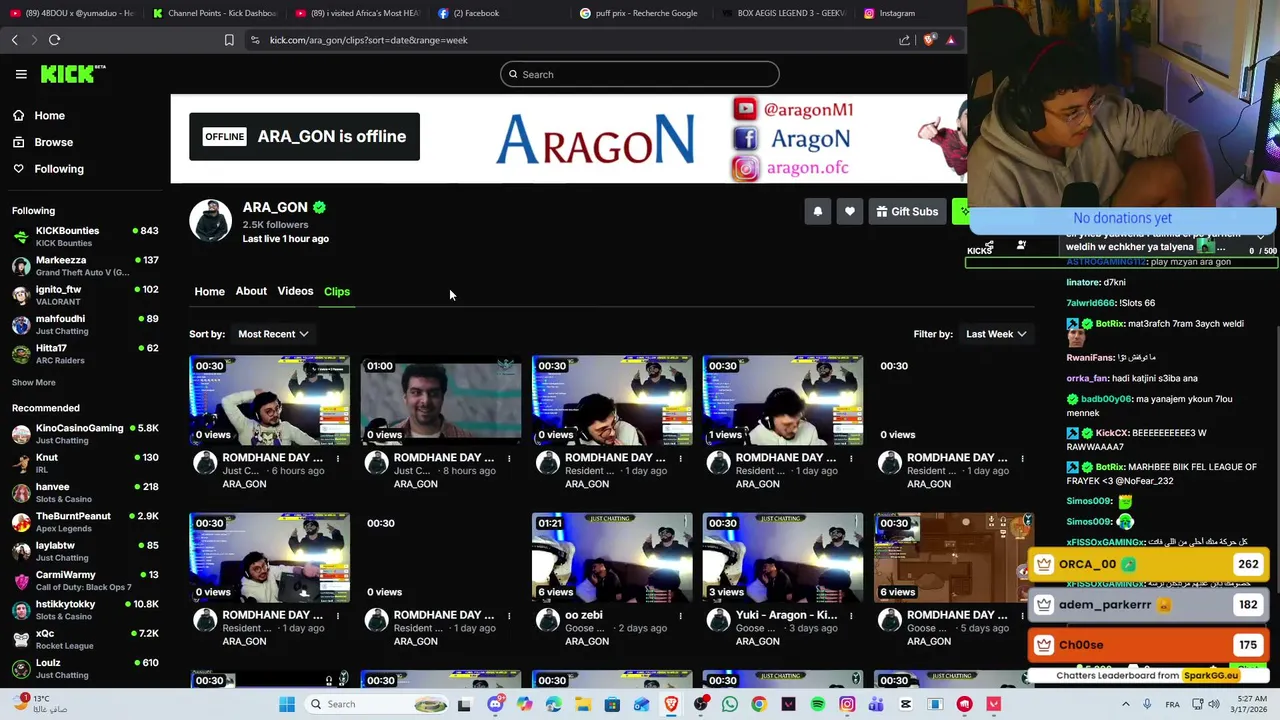The width and height of the screenshot is (1280, 720).
Task: Reload the page with refresh icon
Action: point(54,40)
